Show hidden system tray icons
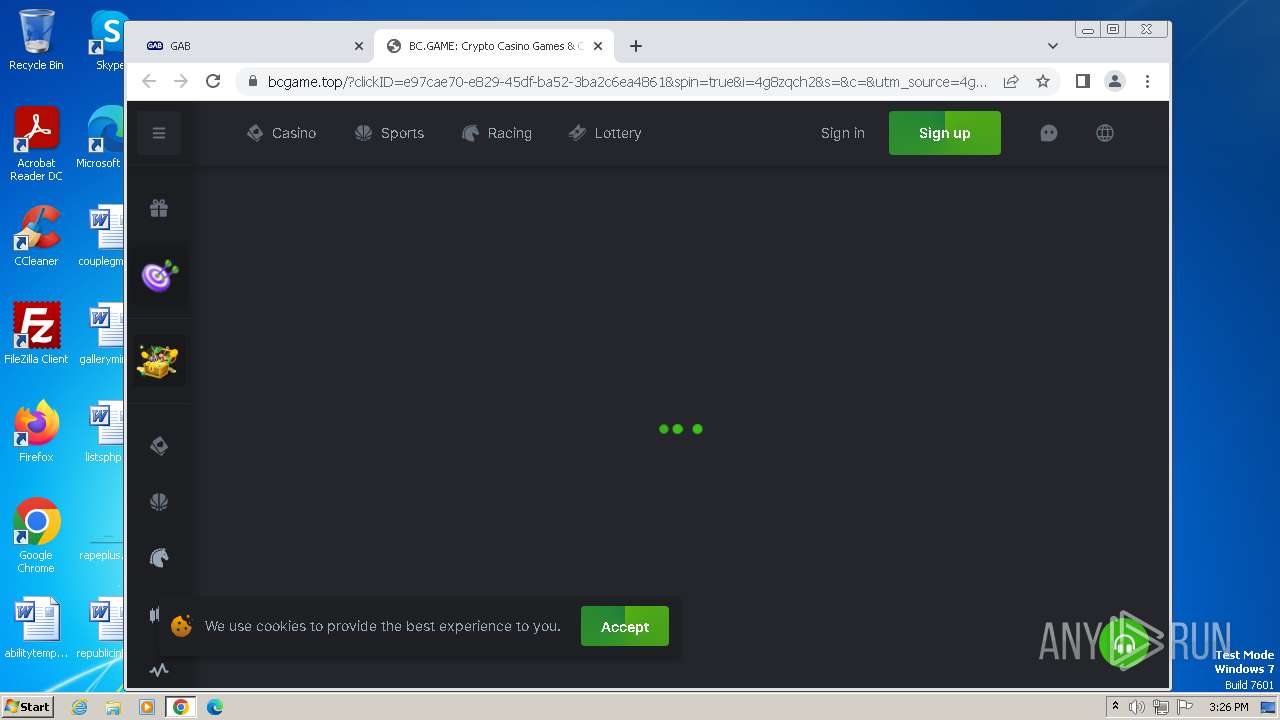The width and height of the screenshot is (1280, 720). [x=1115, y=707]
